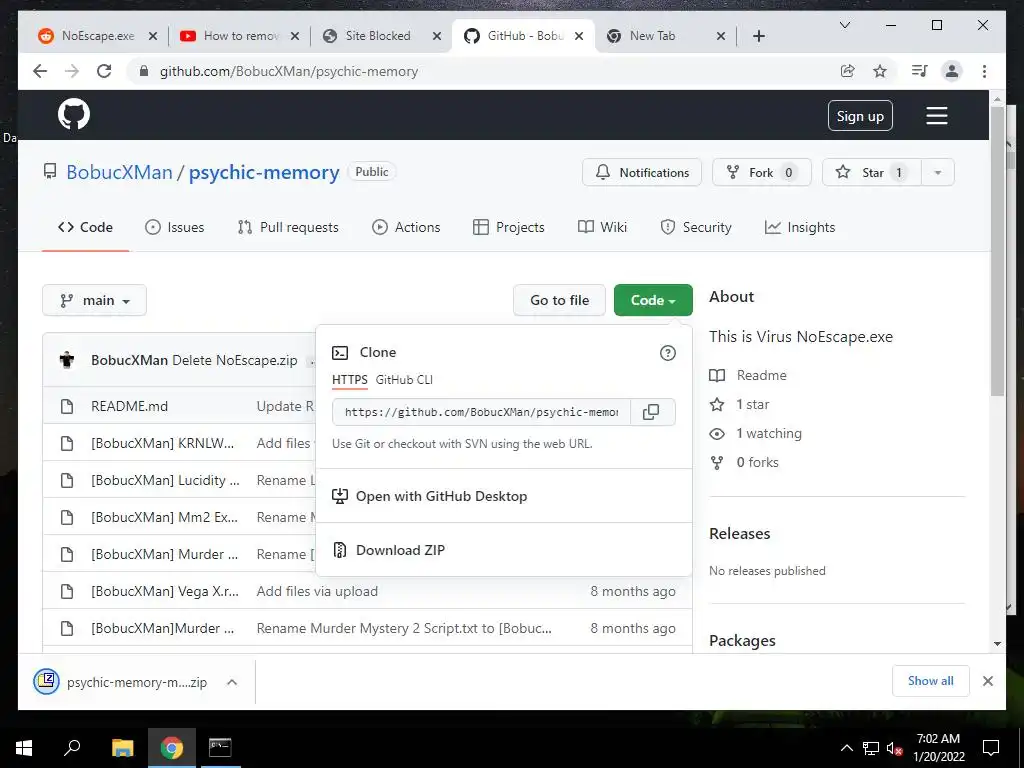1024x768 pixels.
Task: Open the tab search chevron in Chrome
Action: tap(844, 25)
